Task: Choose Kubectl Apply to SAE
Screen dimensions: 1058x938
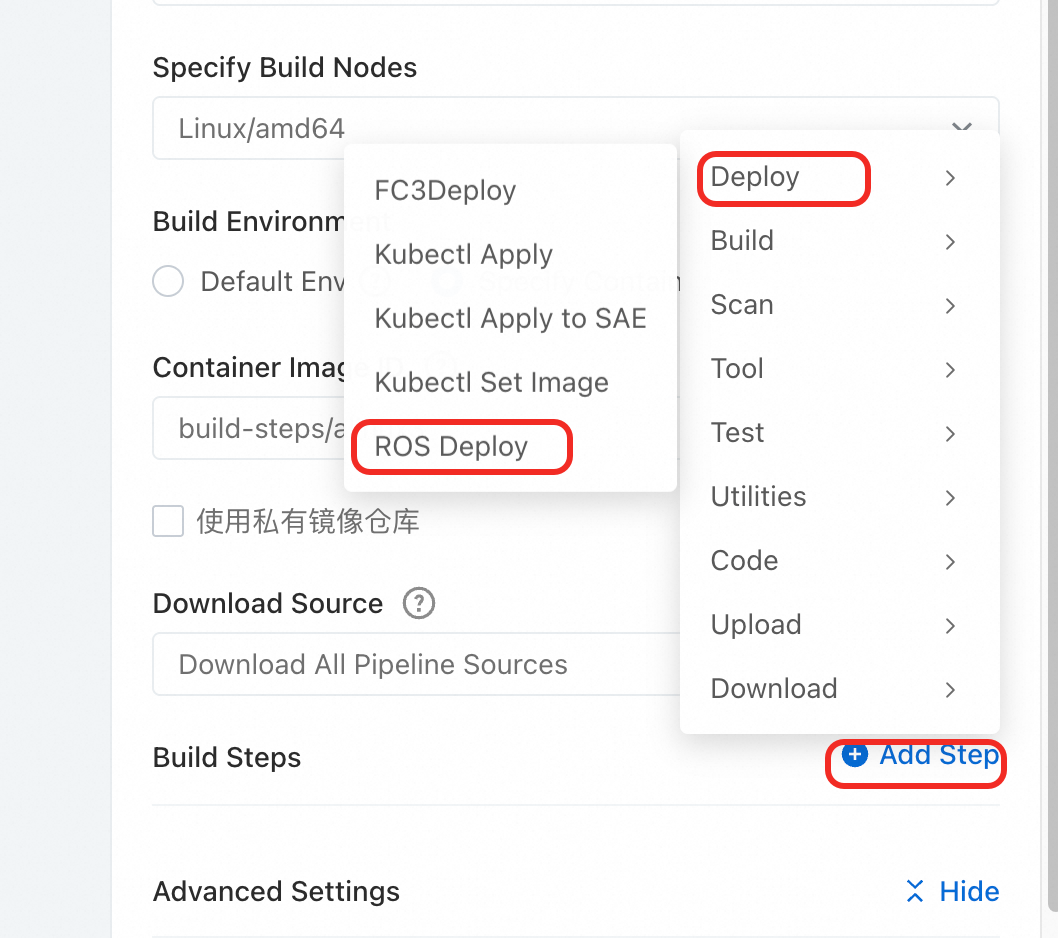Action: tap(510, 318)
